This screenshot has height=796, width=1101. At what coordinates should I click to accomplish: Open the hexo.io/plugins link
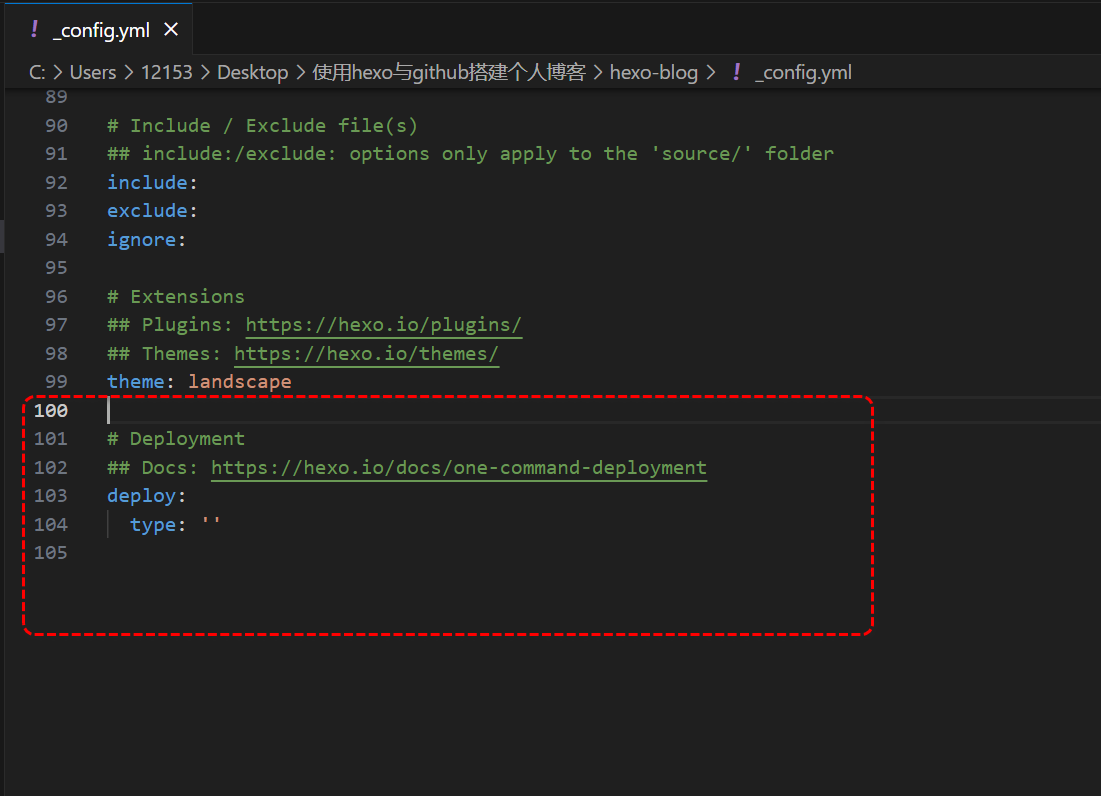tap(383, 325)
